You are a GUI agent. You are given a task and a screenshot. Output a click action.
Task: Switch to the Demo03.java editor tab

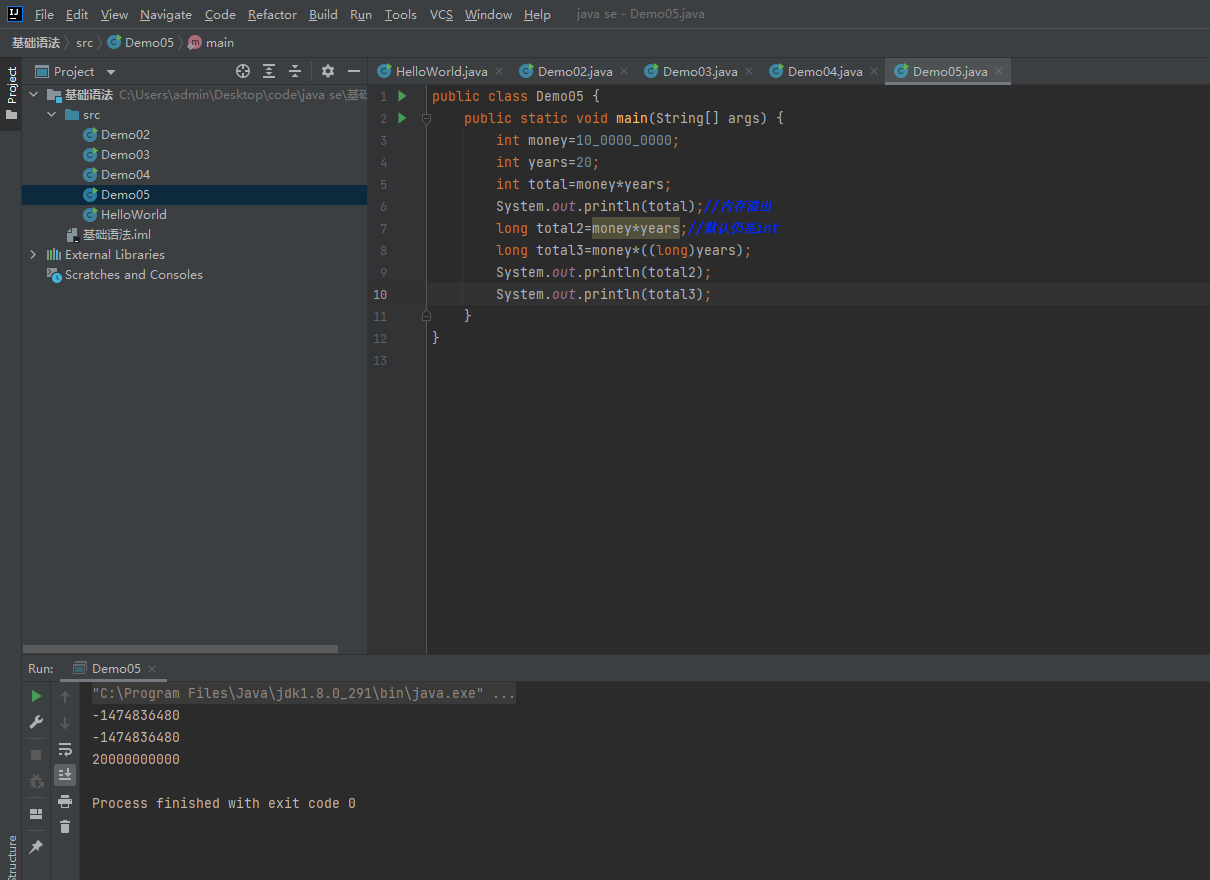(699, 71)
